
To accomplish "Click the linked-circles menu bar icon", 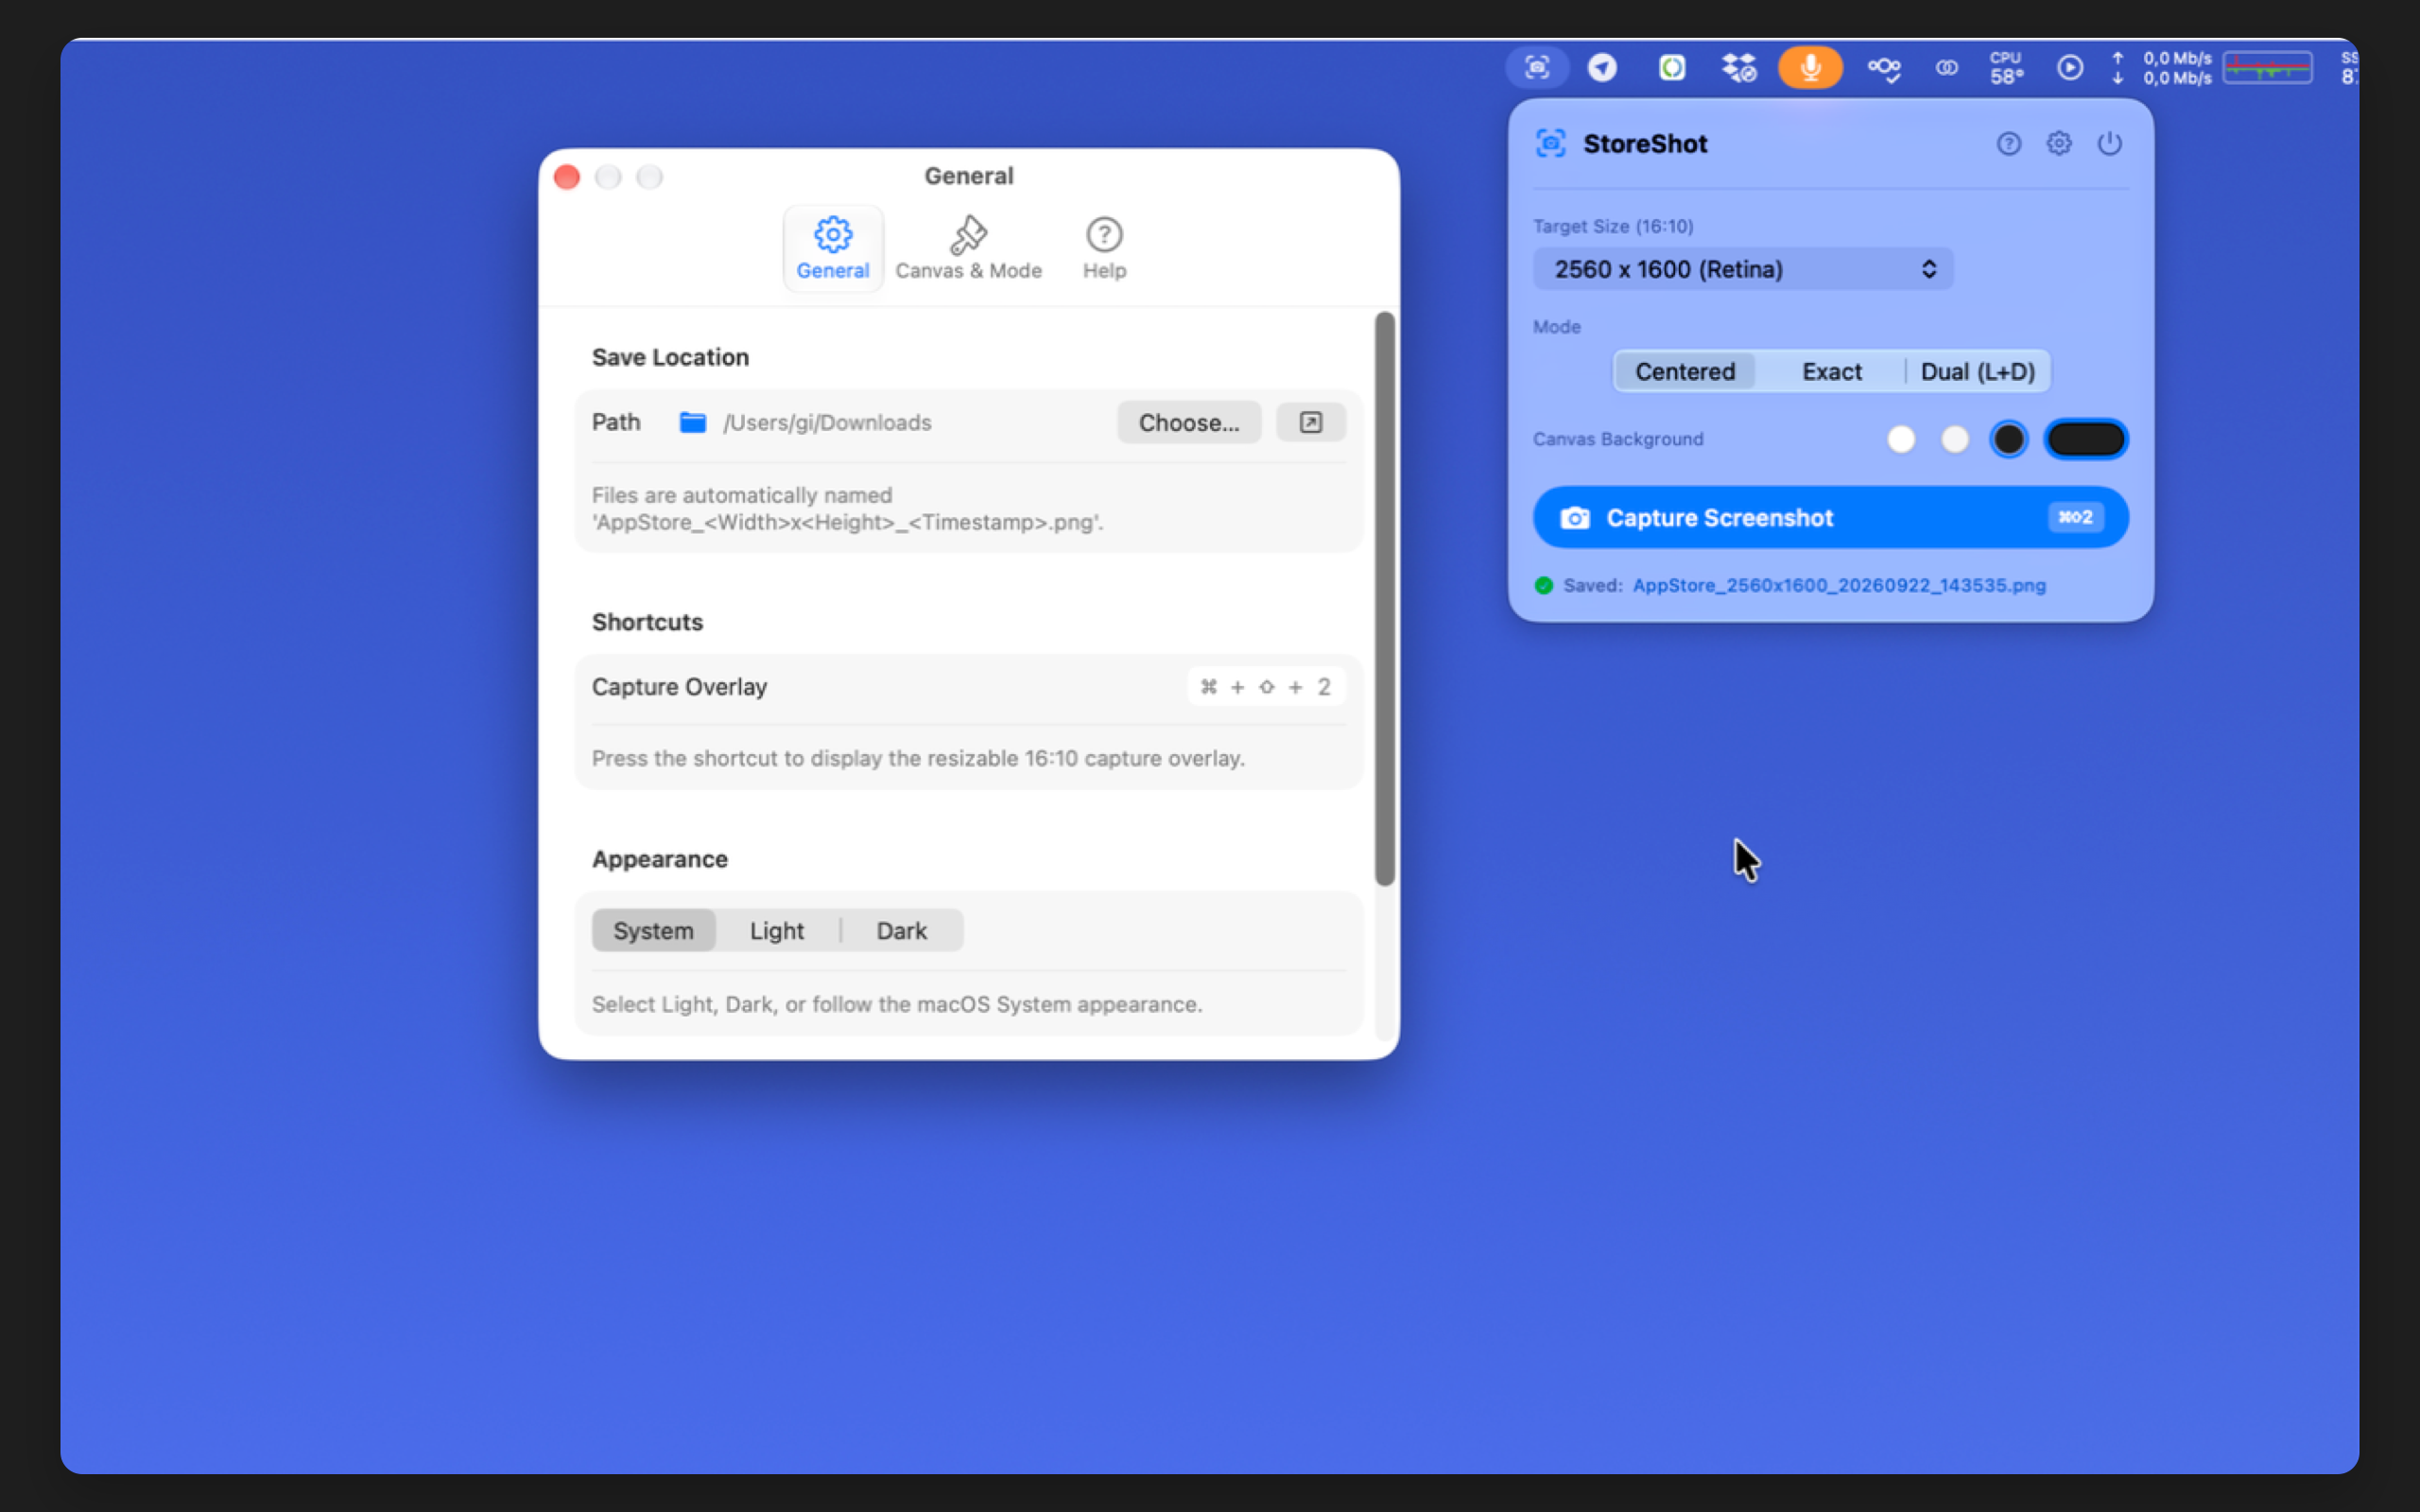I will pos(1946,67).
